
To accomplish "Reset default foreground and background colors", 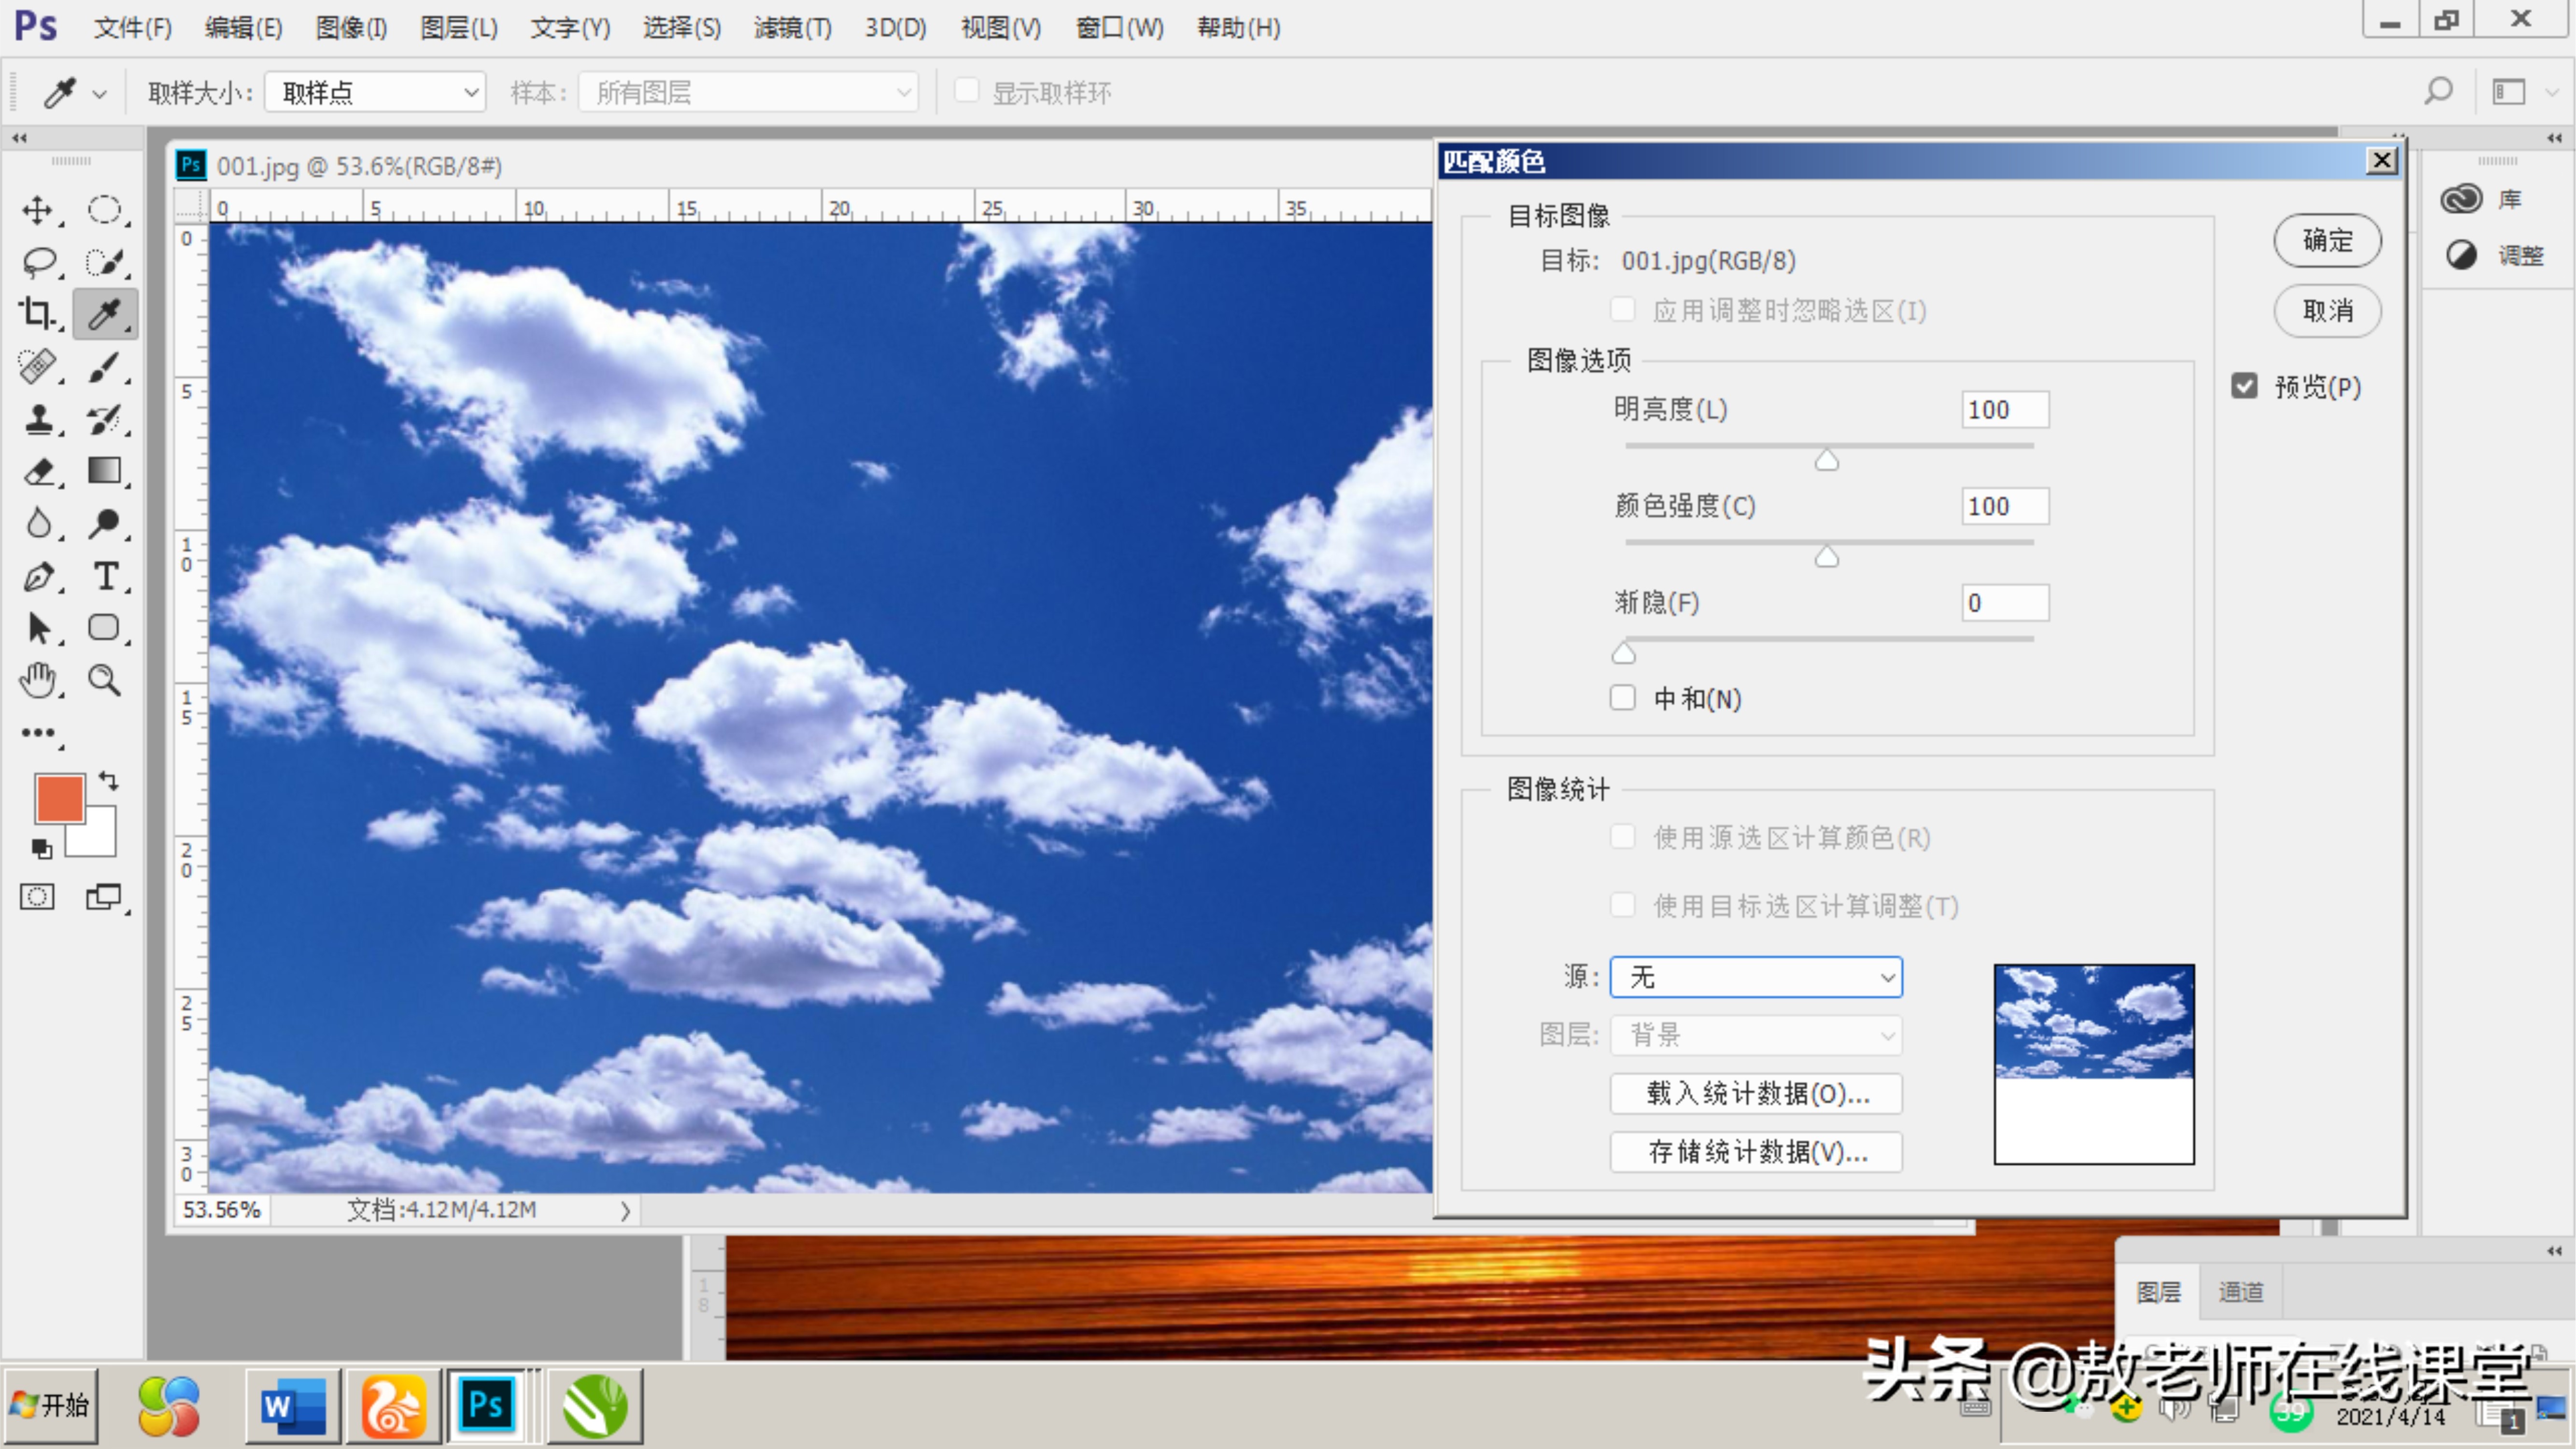I will click(x=41, y=849).
